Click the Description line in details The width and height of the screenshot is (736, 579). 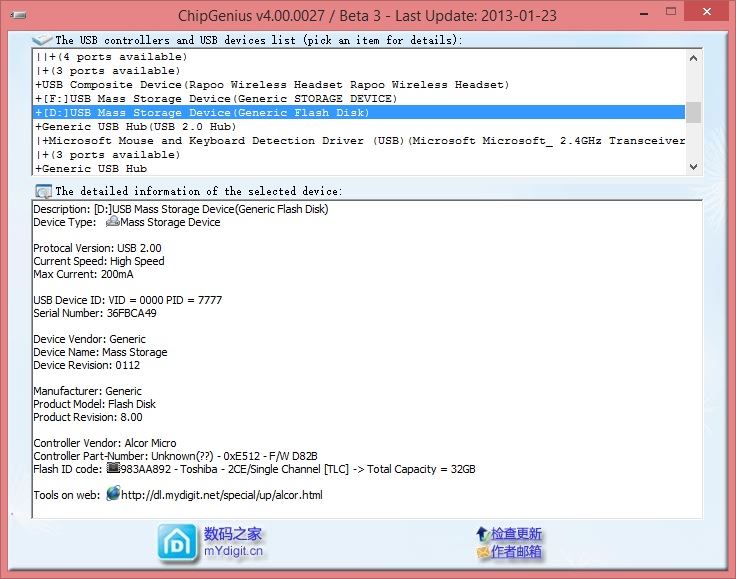181,209
